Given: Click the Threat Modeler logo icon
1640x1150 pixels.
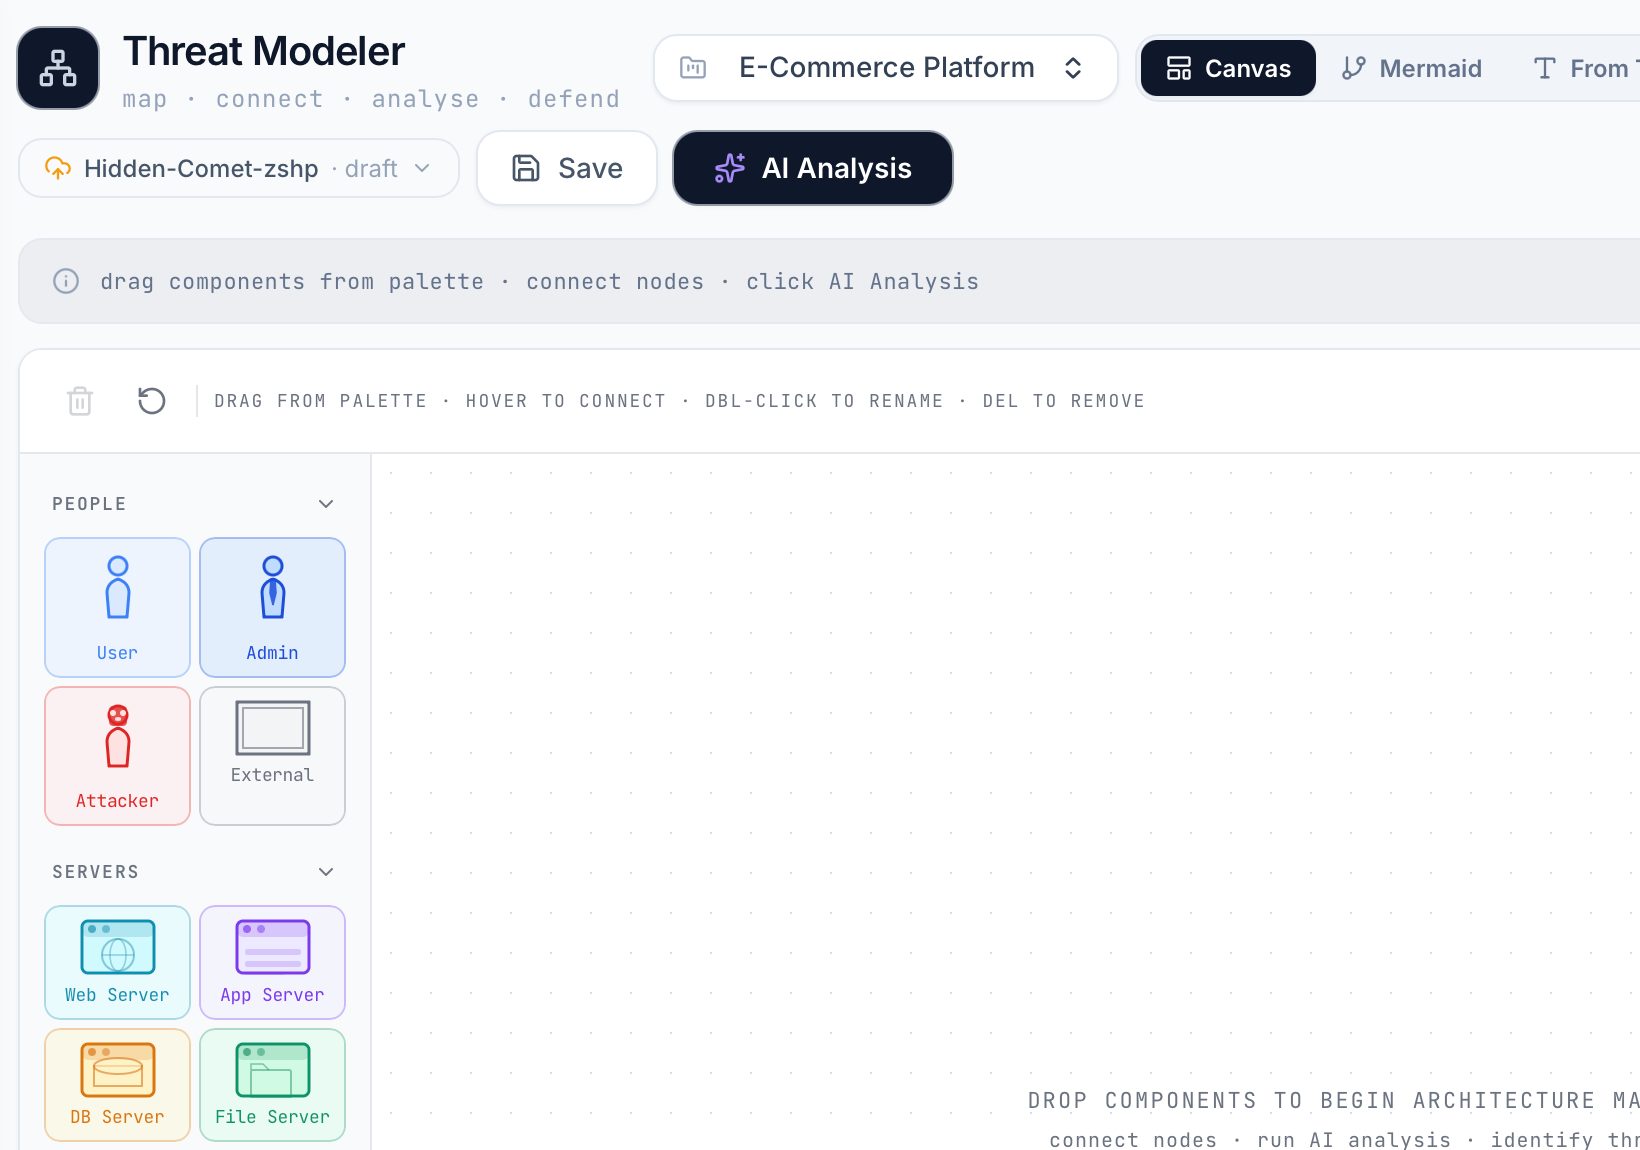Looking at the screenshot, I should 58,68.
